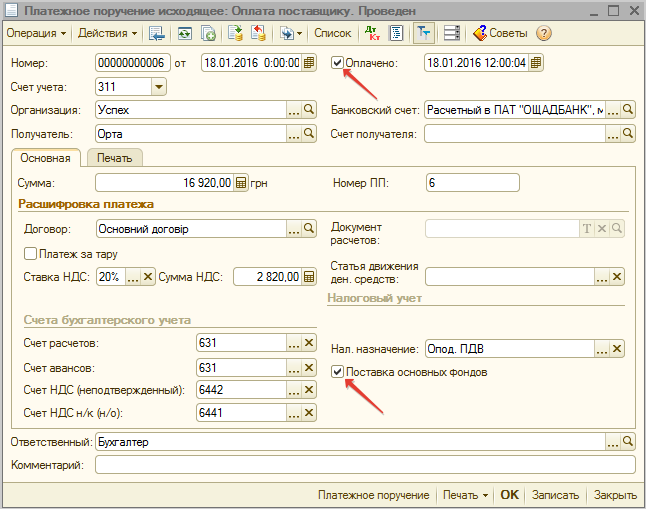The width and height of the screenshot is (646, 509).
Task: Open the Советы tips toolbar item
Action: pyautogui.click(x=501, y=33)
